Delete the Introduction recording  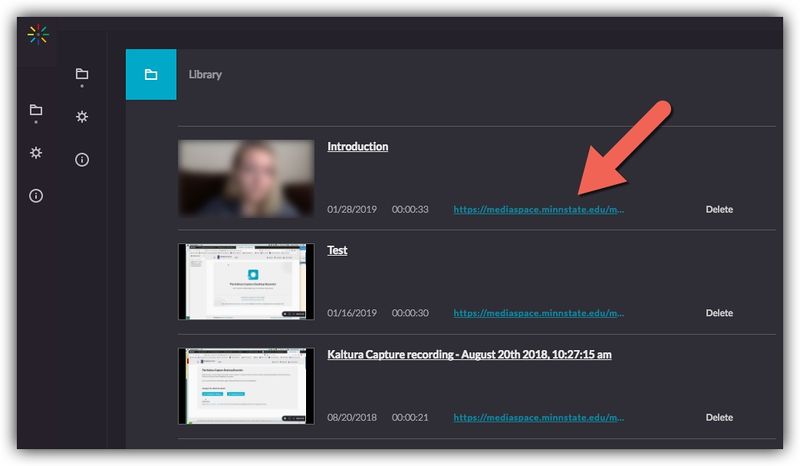[719, 210]
